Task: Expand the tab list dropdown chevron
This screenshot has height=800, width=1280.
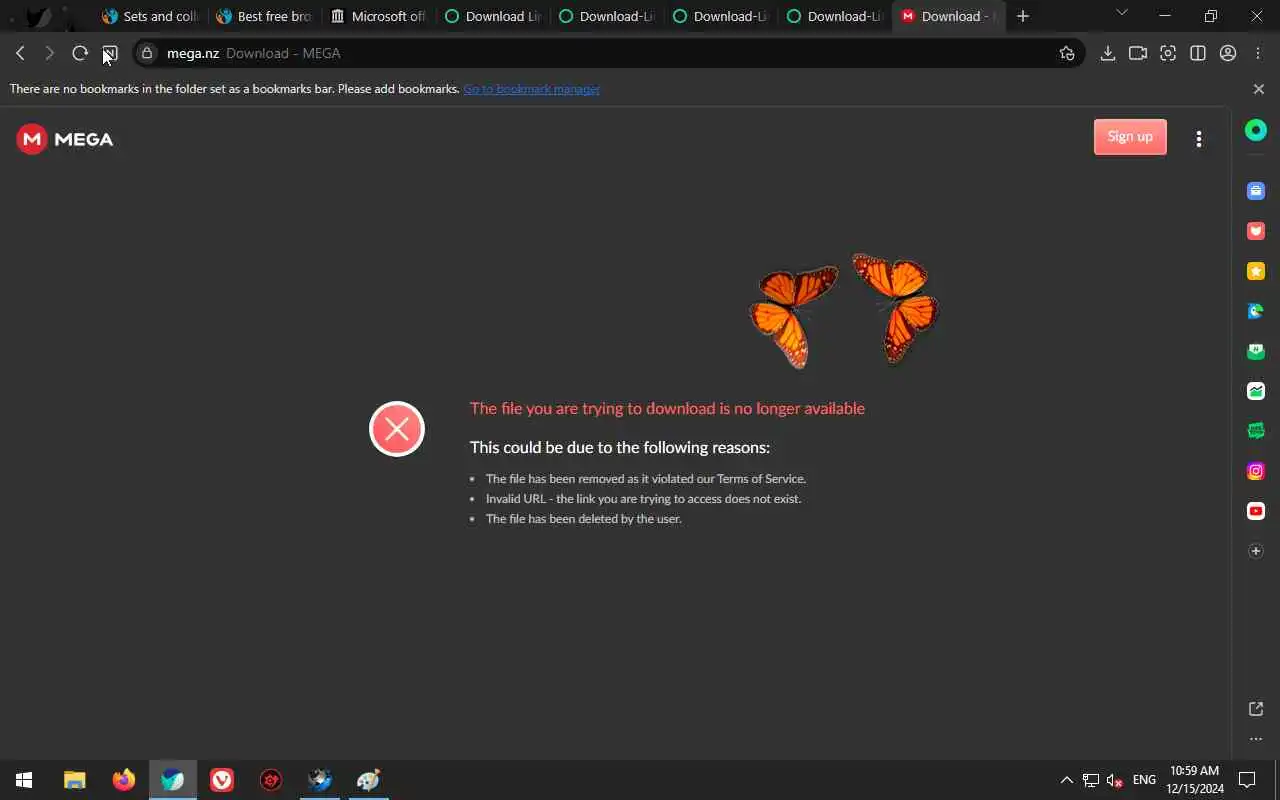Action: pos(1122,13)
